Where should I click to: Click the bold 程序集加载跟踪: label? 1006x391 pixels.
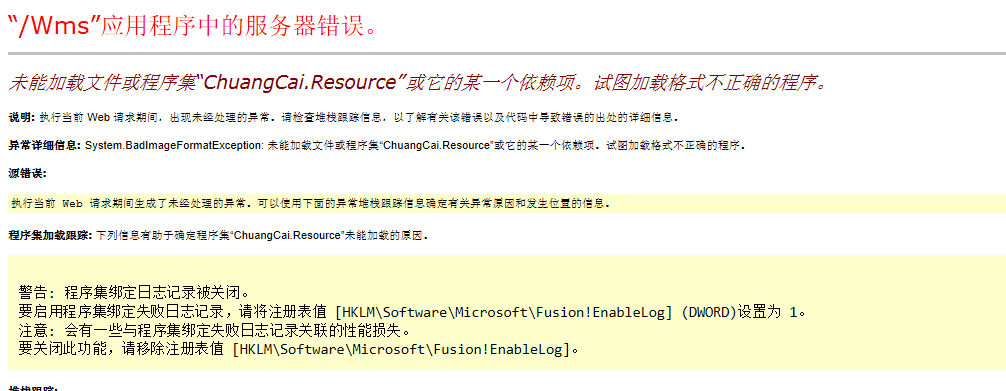click(x=51, y=236)
